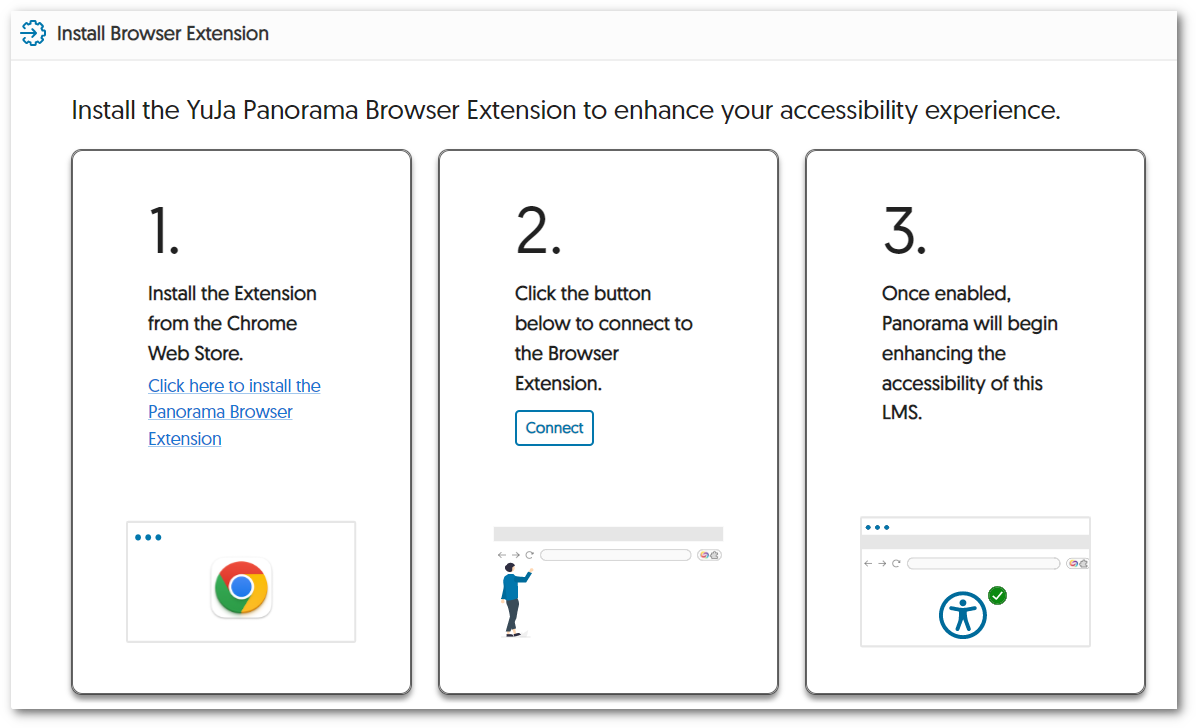Click the "Install Browser Extension" title text
Screen dimensions: 1196x728
(163, 33)
